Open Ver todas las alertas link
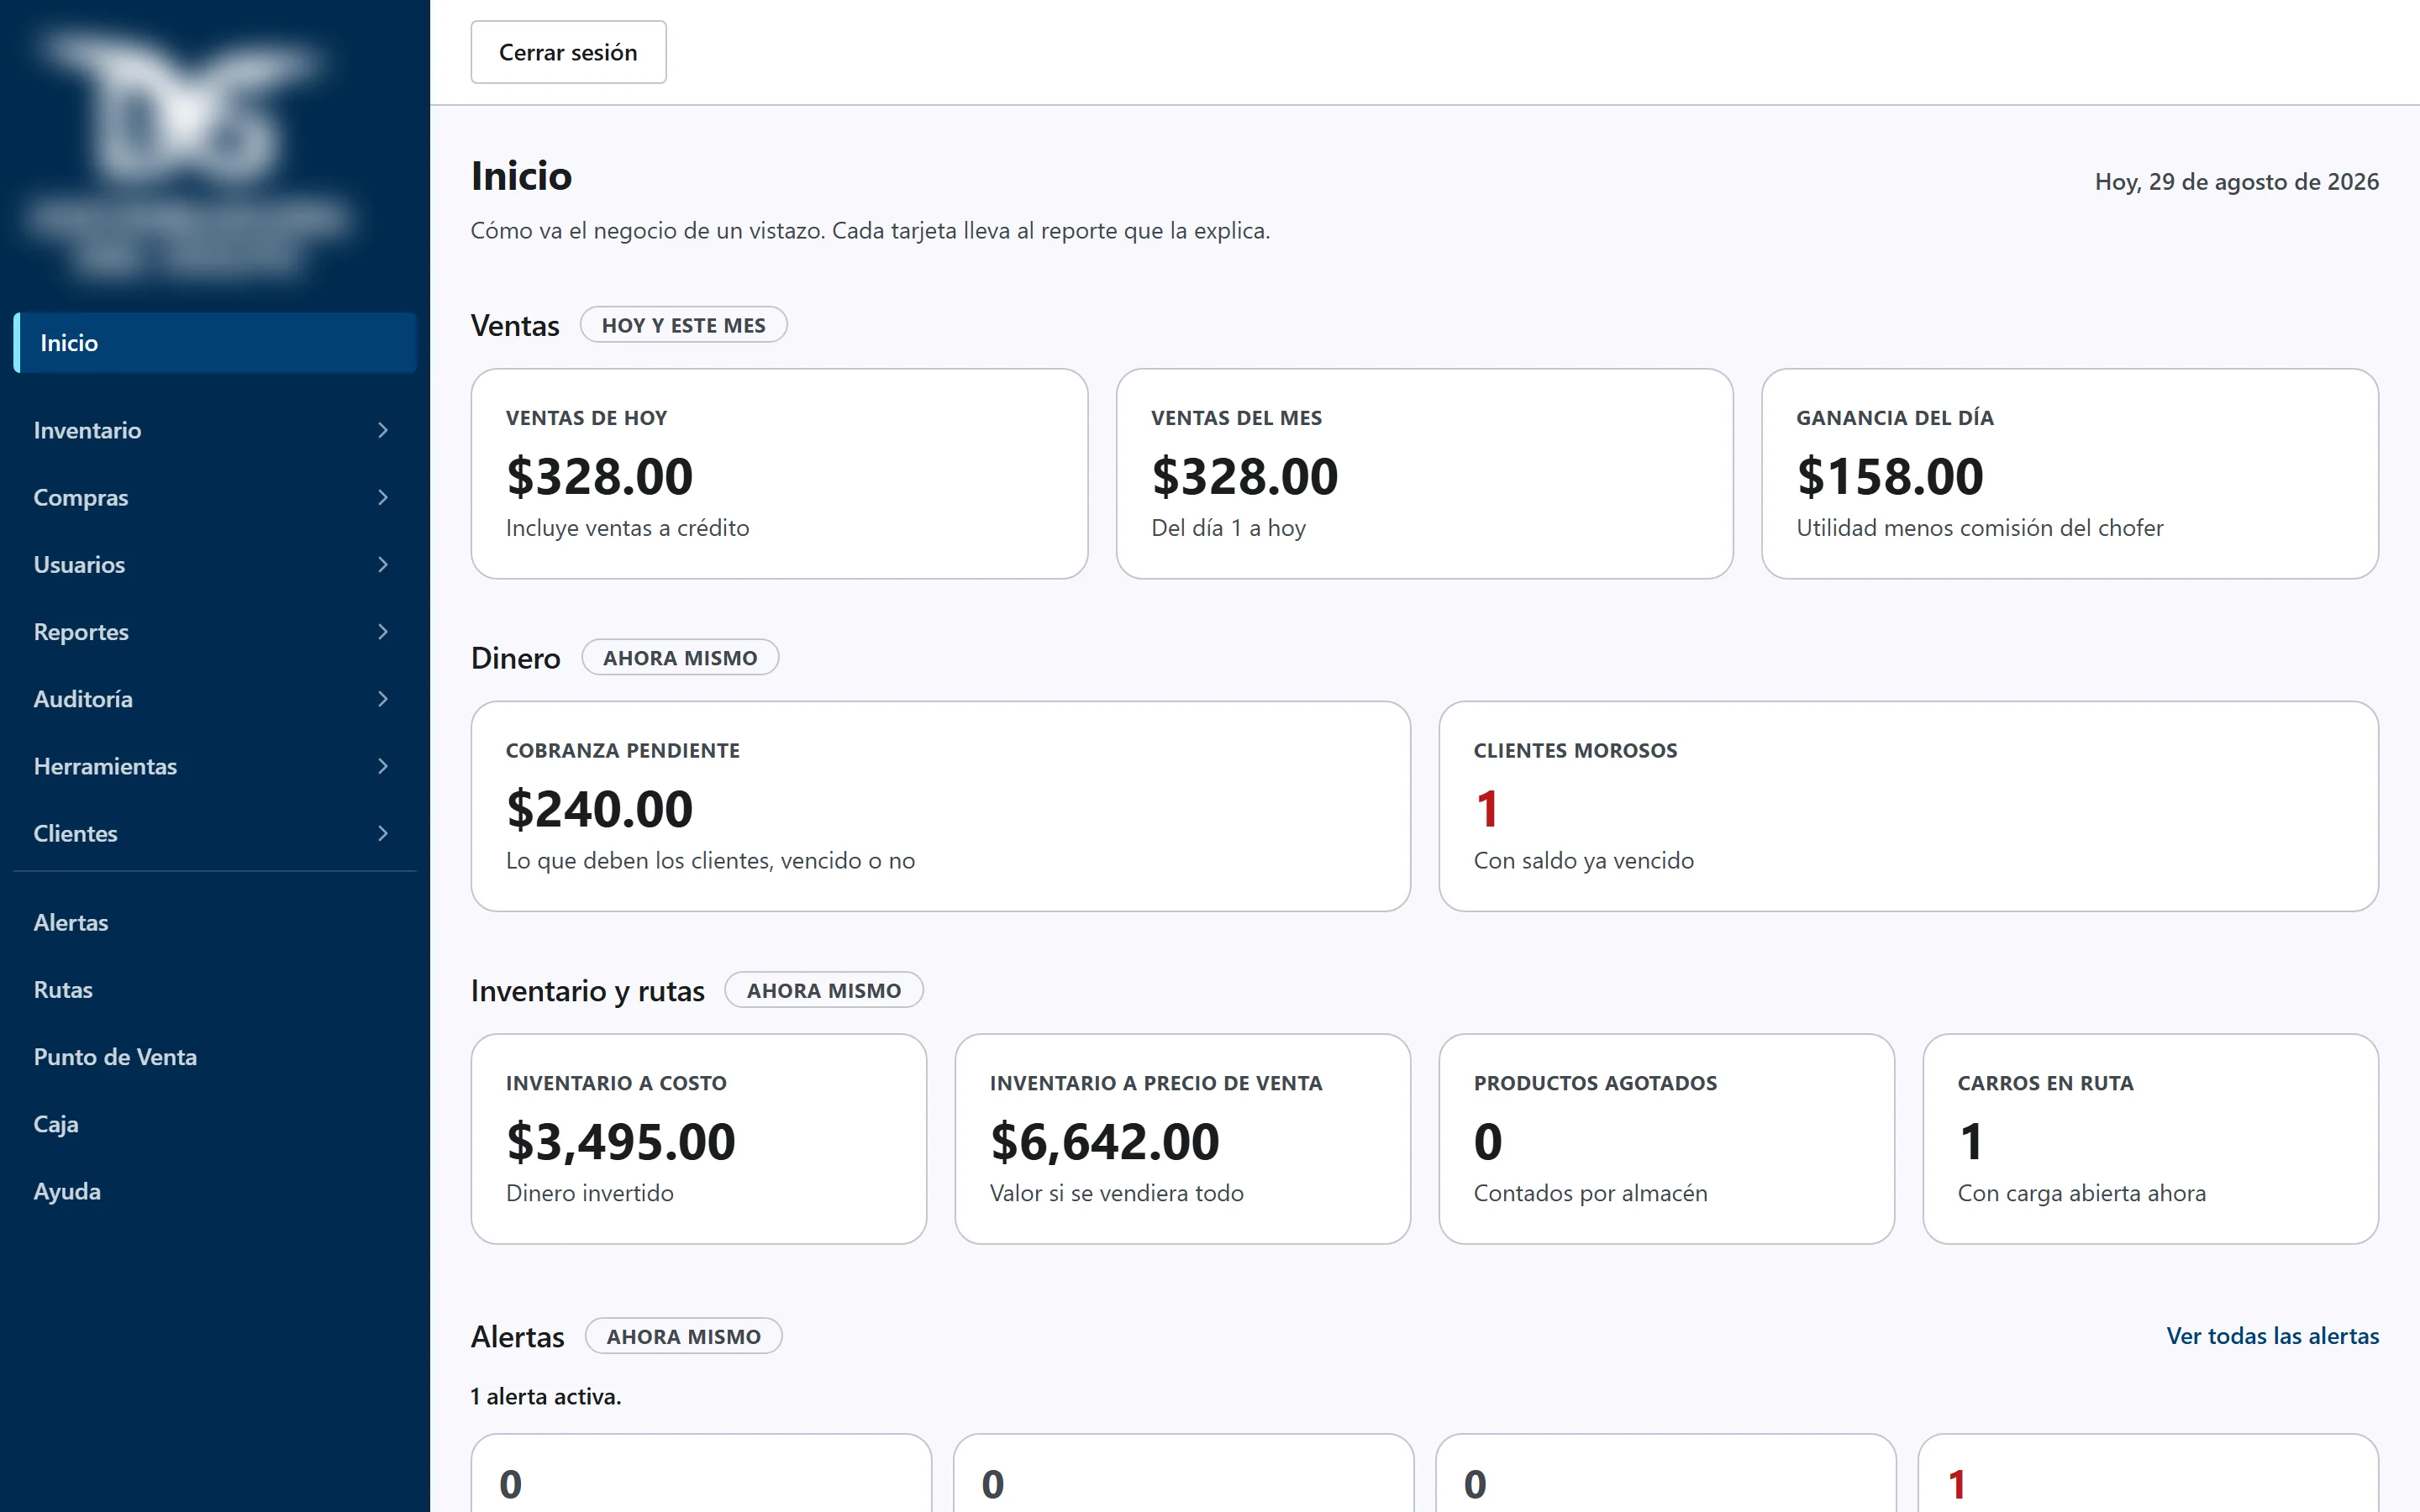This screenshot has width=2420, height=1512. pos(2272,1335)
